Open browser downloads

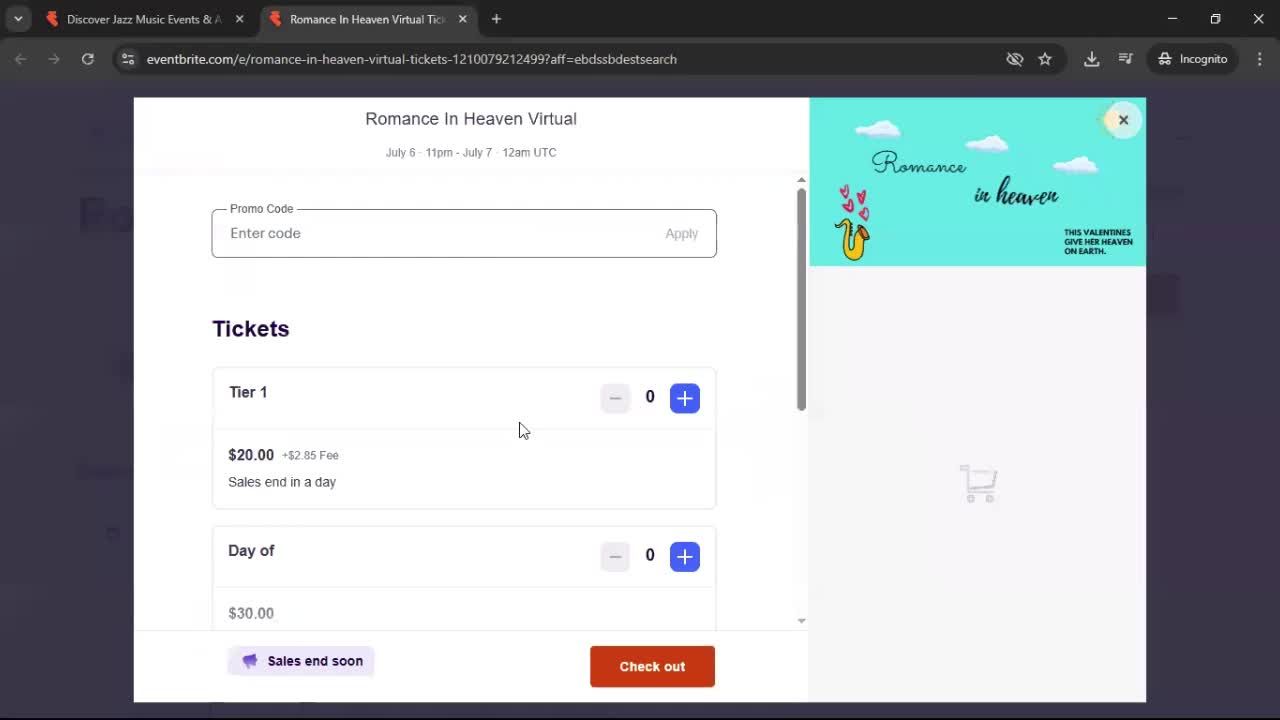point(1092,59)
